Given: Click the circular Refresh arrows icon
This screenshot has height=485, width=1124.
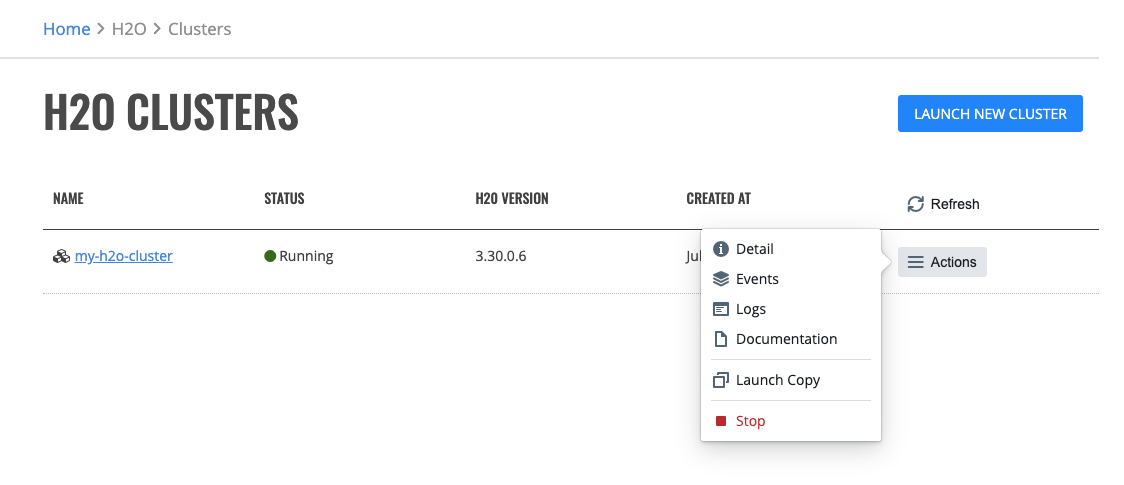Looking at the screenshot, I should pos(915,204).
